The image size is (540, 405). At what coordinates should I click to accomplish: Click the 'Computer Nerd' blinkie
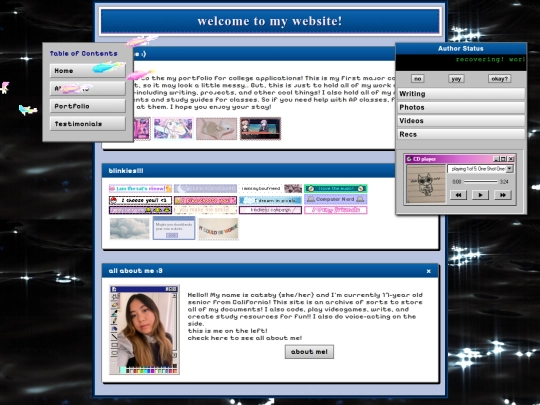click(335, 199)
